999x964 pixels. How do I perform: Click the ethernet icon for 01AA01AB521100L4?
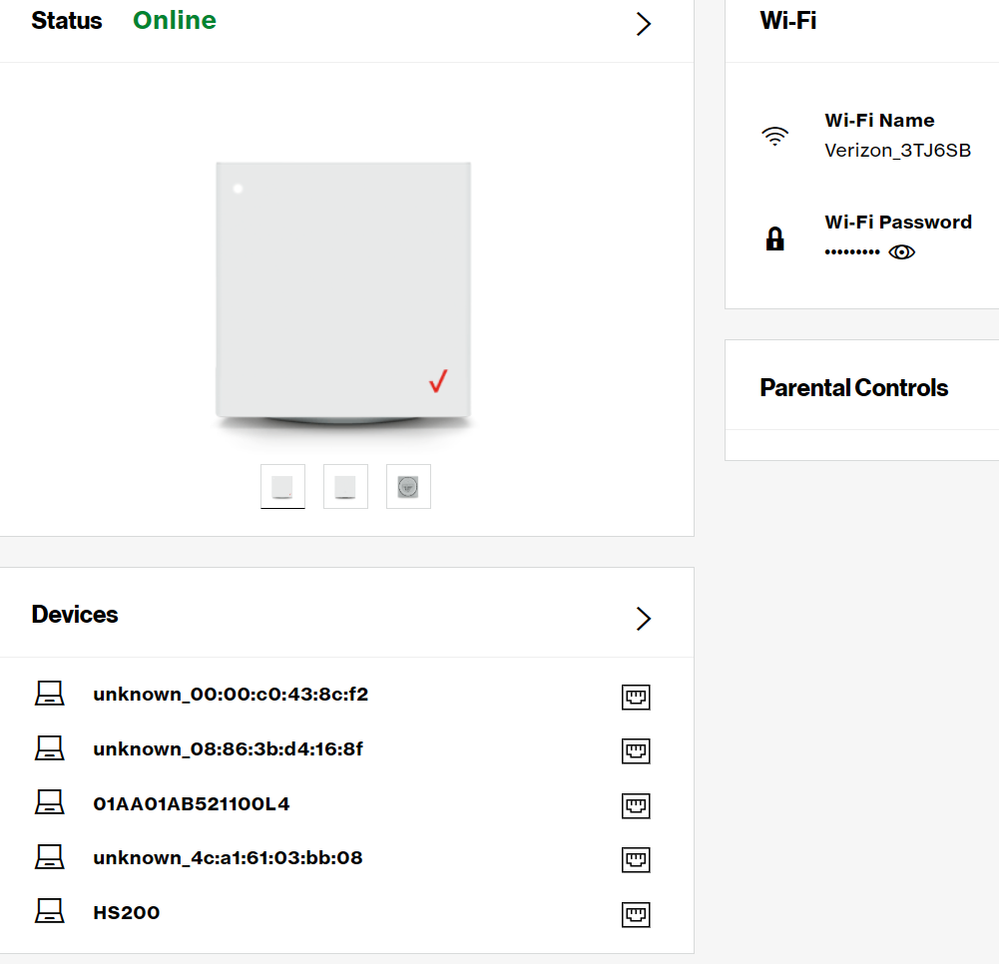tap(636, 805)
